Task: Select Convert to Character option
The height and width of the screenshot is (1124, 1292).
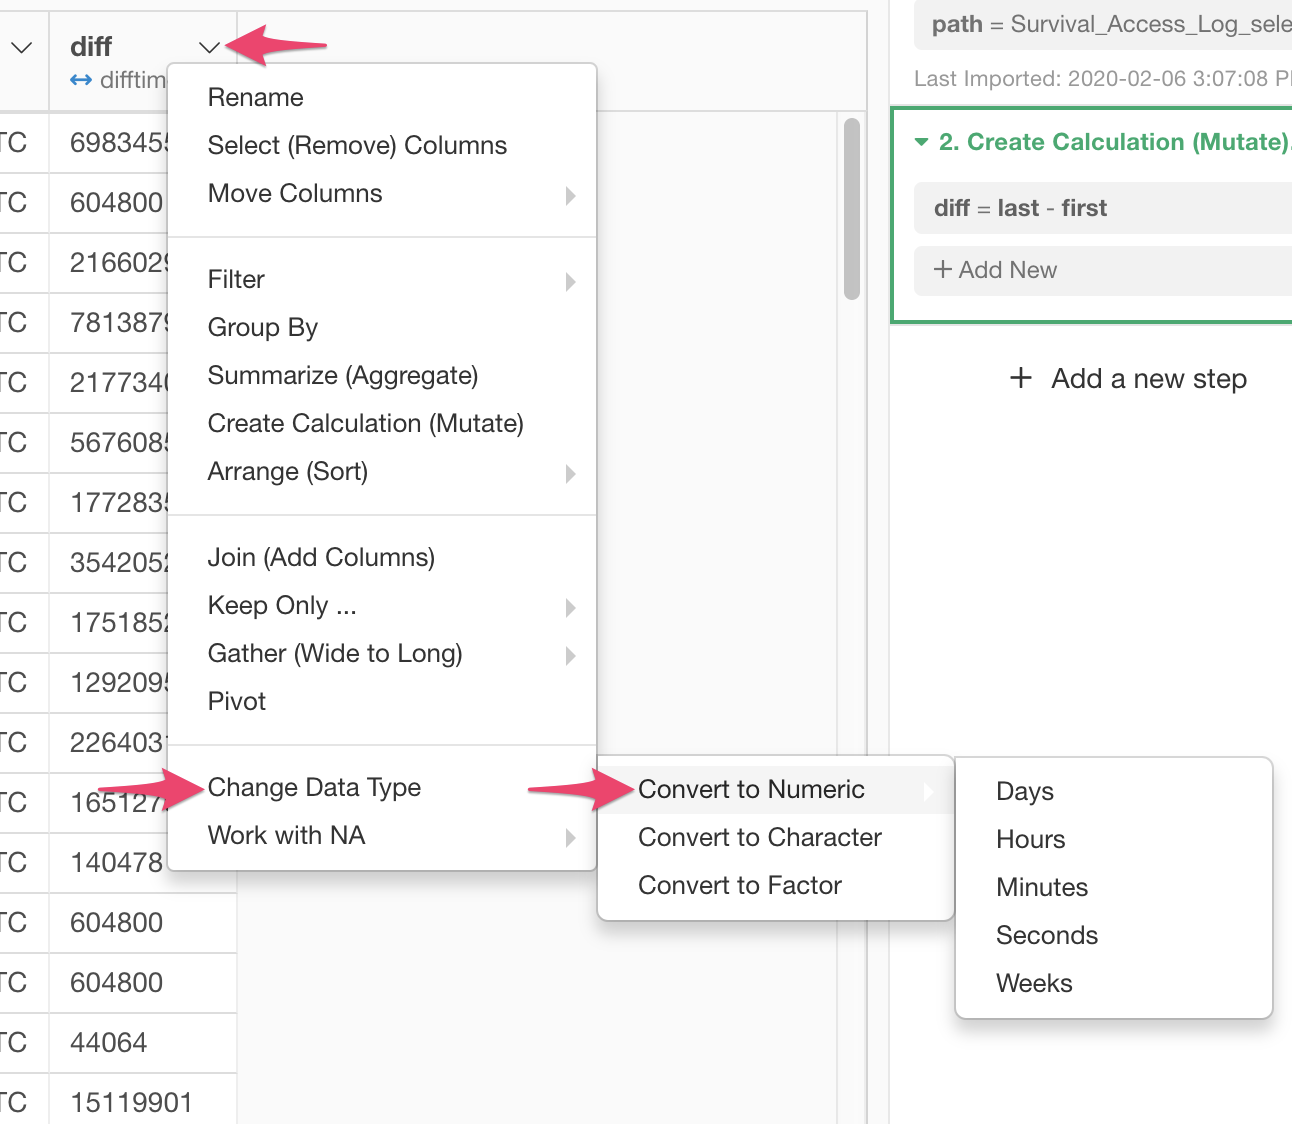Action: (x=759, y=837)
